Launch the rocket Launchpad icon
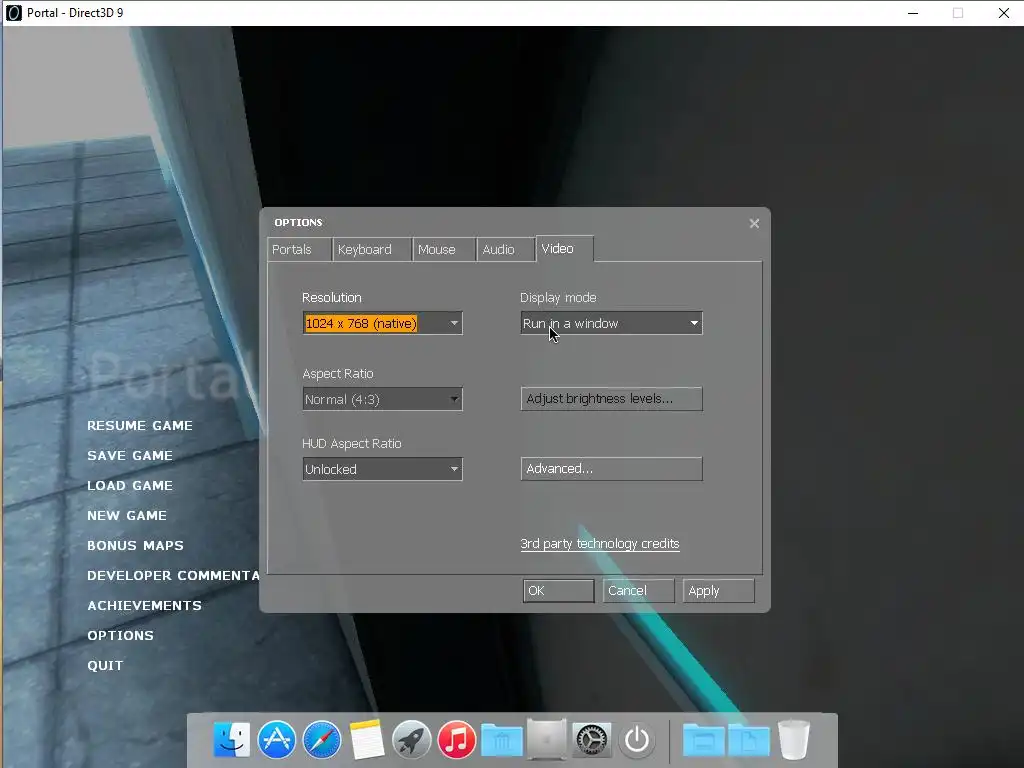1024x768 pixels. [x=411, y=740]
